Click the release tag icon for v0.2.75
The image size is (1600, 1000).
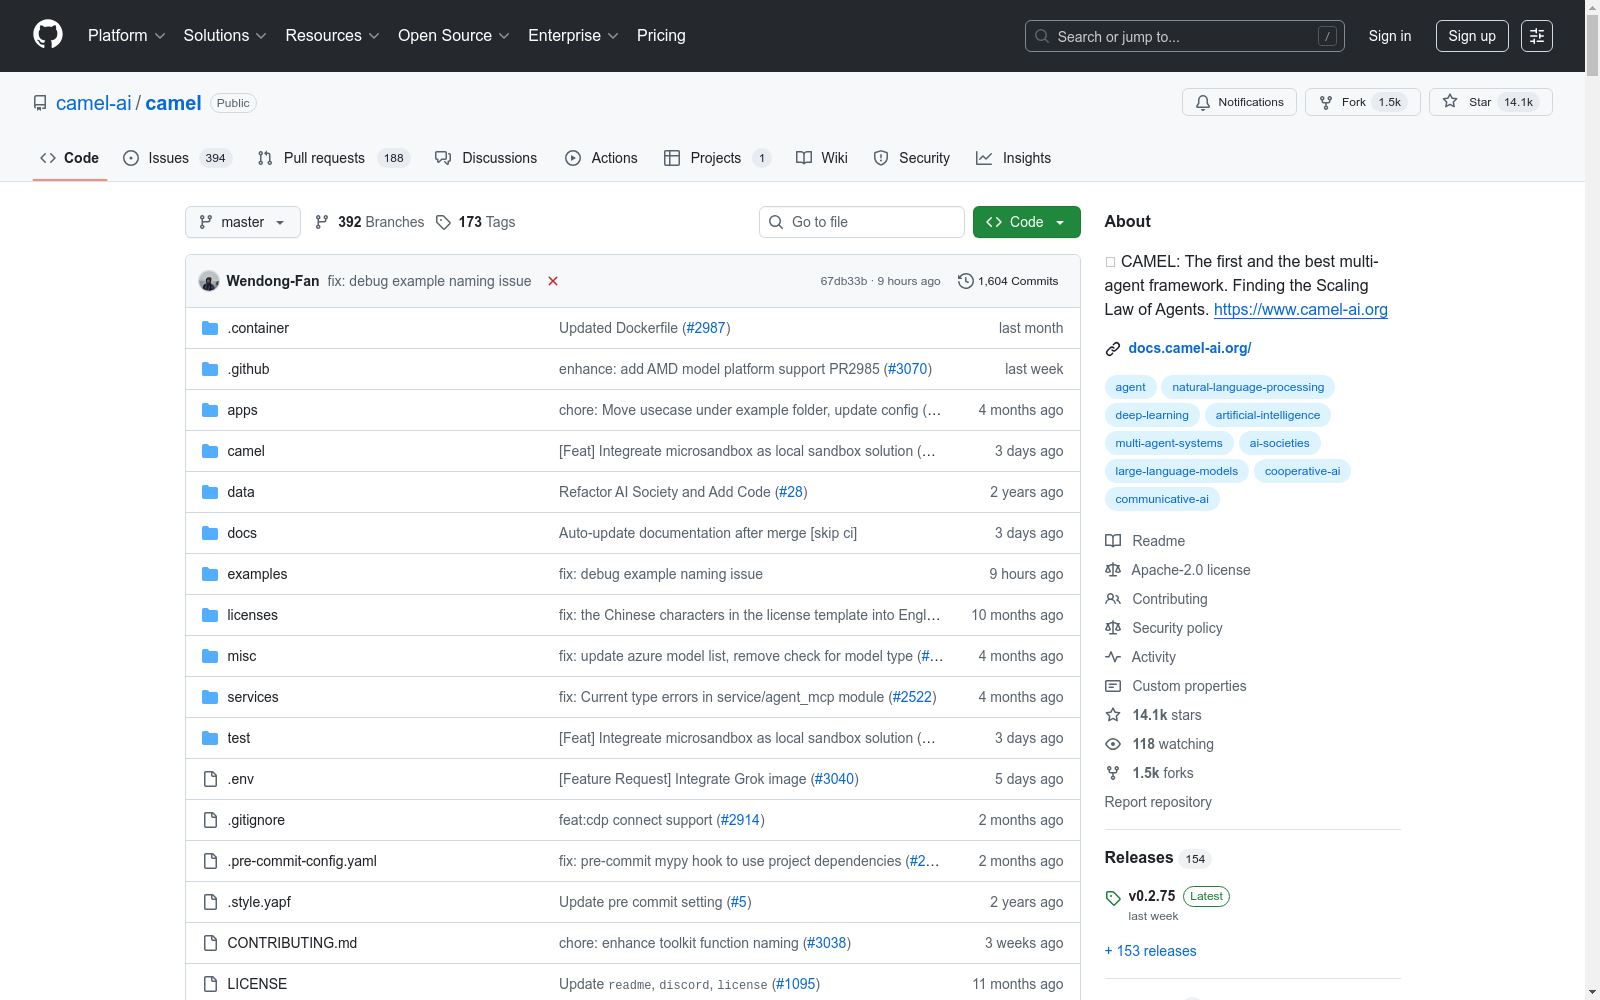coord(1113,898)
